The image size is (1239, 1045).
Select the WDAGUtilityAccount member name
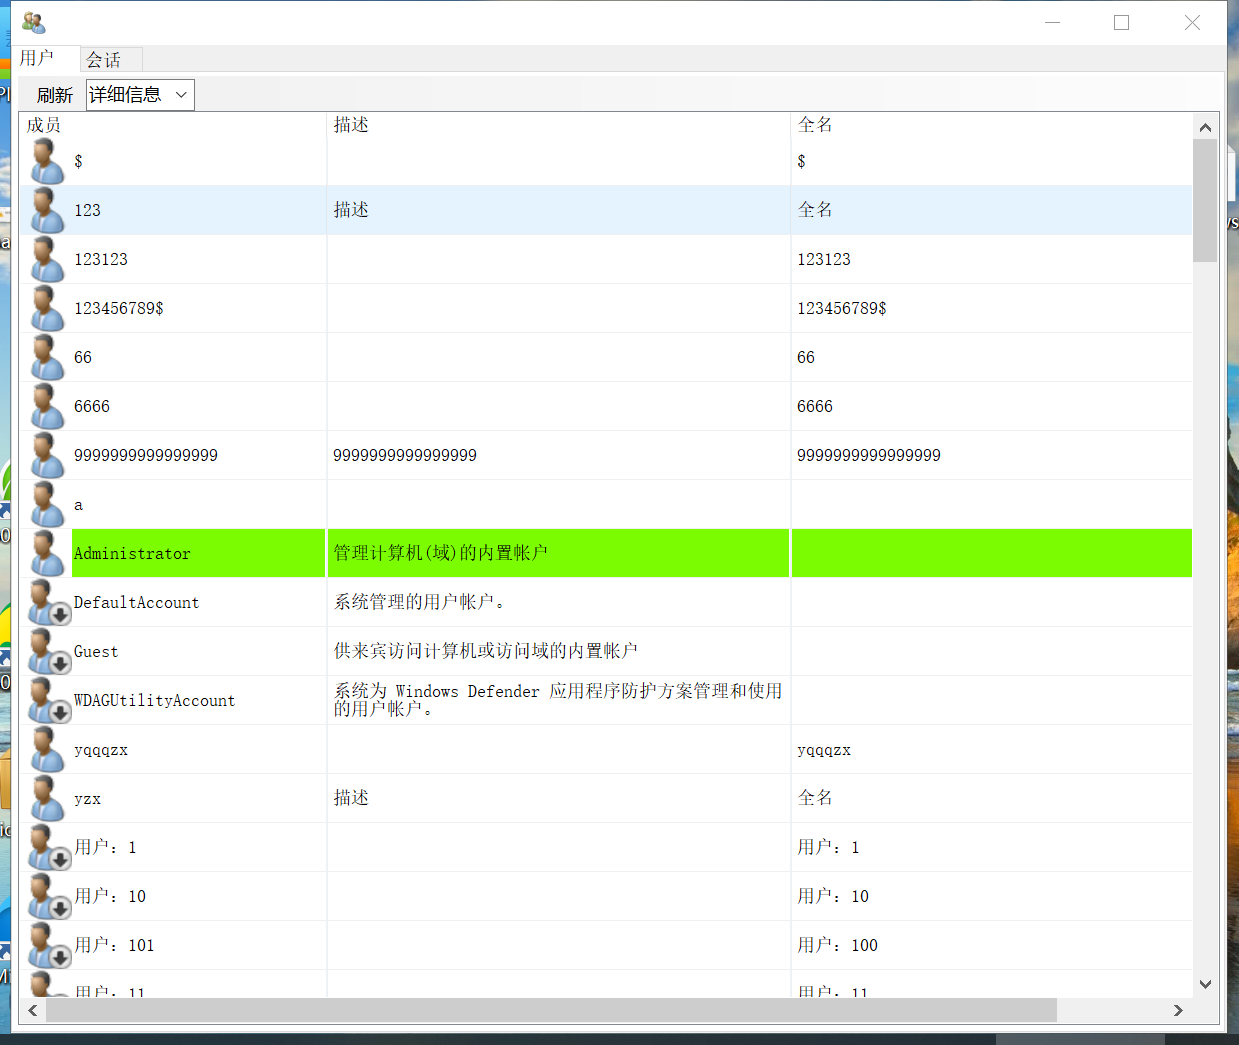(155, 701)
